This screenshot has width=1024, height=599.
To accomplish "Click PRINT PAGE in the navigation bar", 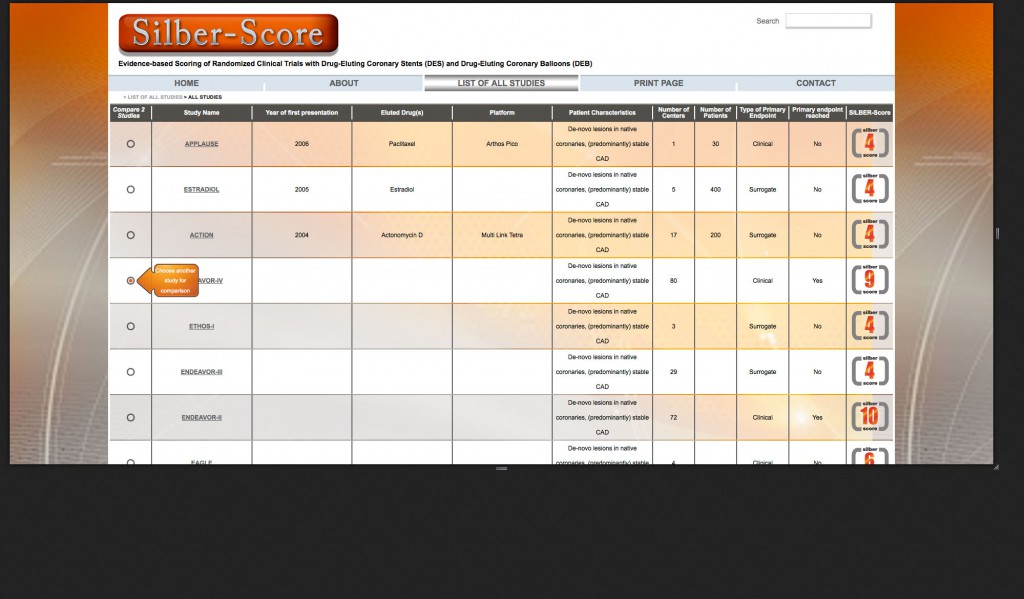I will click(658, 83).
